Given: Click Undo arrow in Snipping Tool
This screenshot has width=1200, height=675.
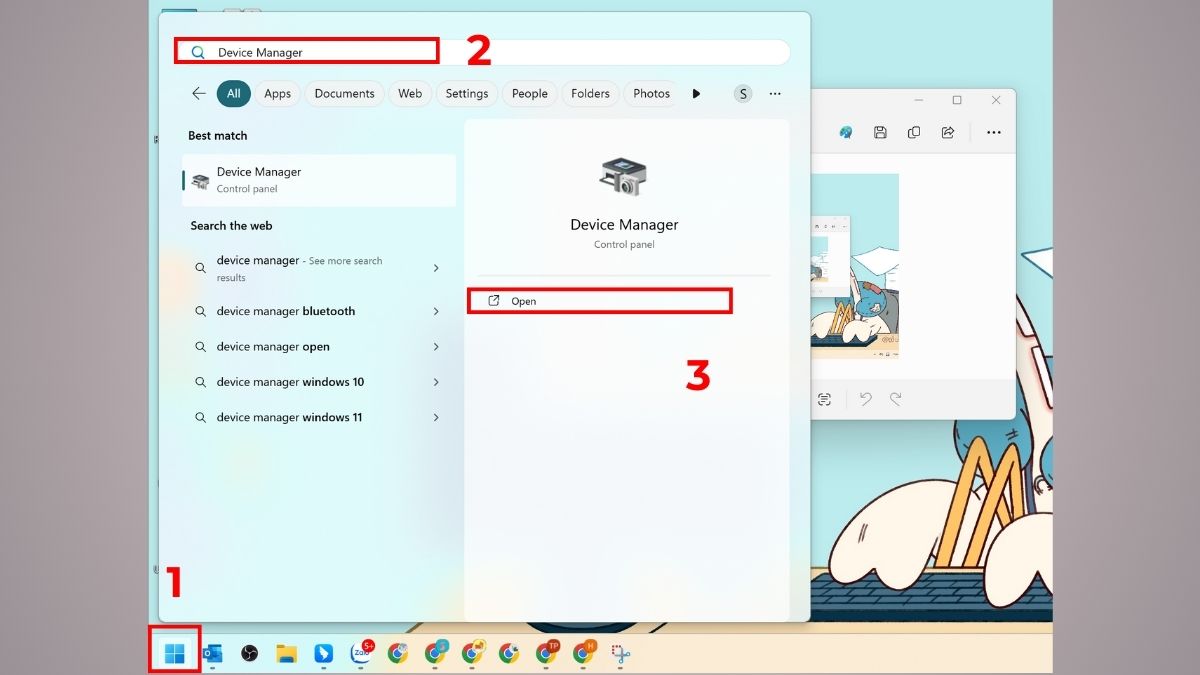Looking at the screenshot, I should (866, 399).
